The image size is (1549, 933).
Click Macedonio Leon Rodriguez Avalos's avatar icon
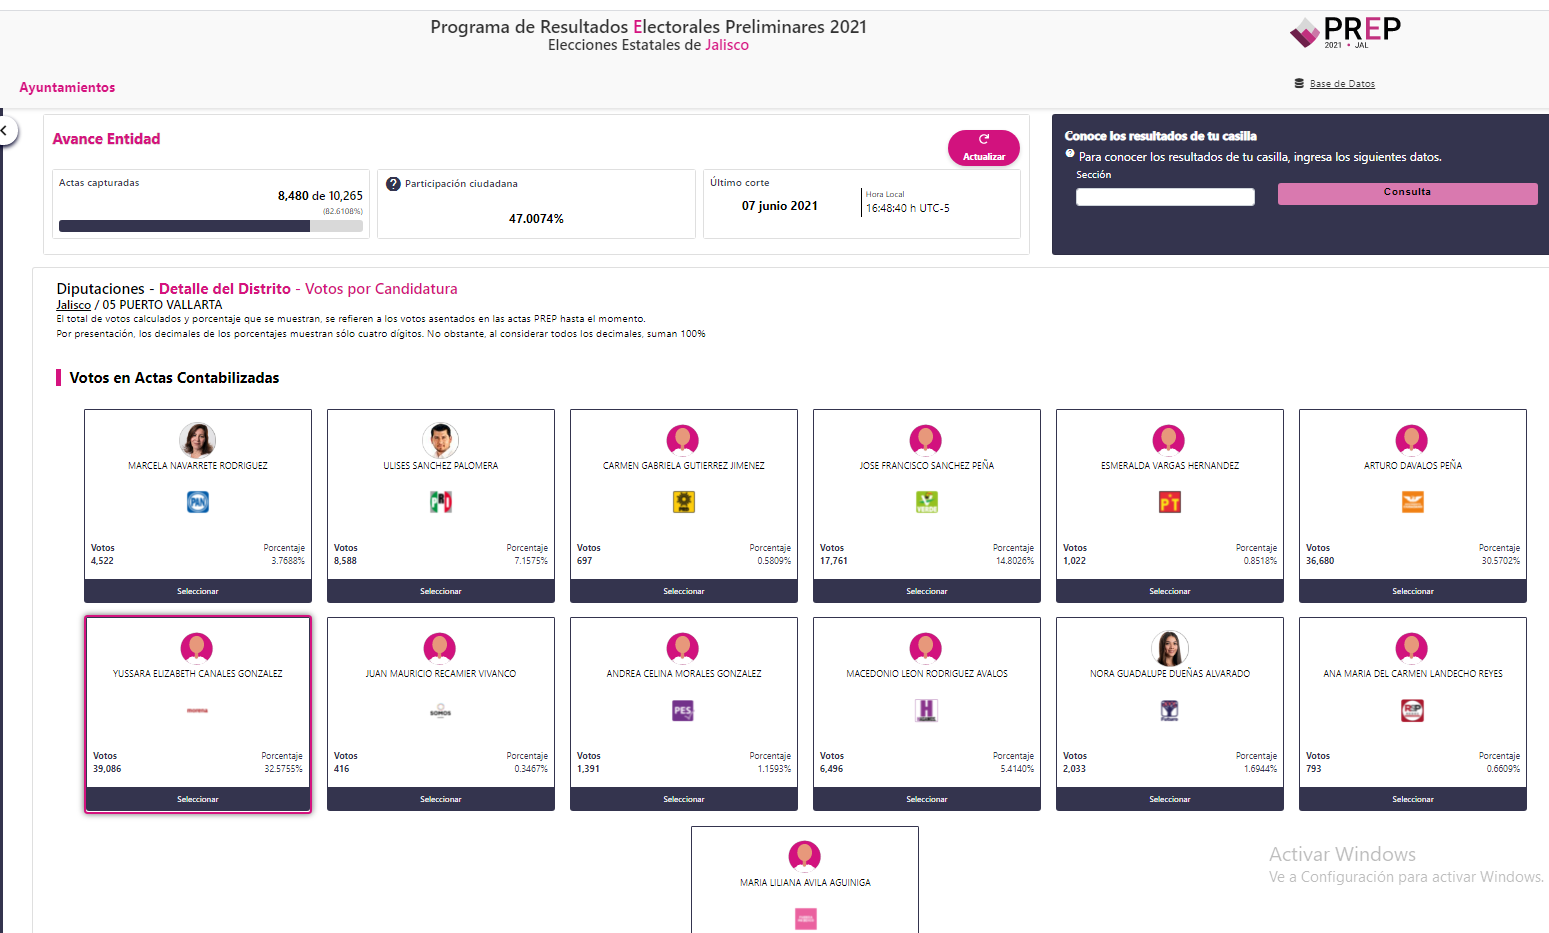click(x=926, y=648)
